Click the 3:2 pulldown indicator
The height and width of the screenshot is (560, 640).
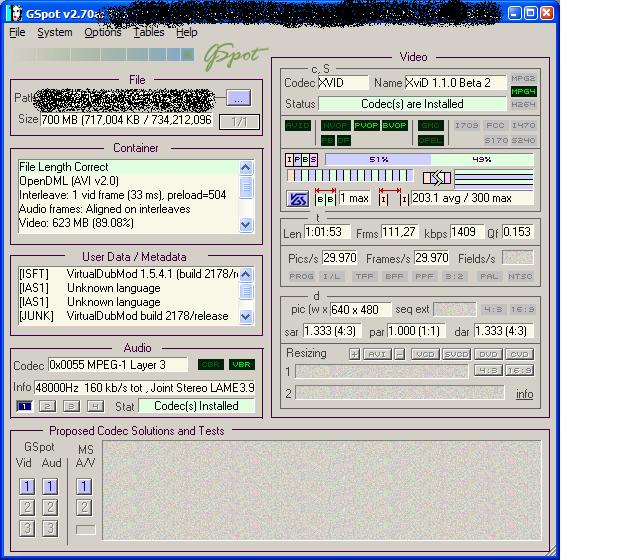(454, 277)
